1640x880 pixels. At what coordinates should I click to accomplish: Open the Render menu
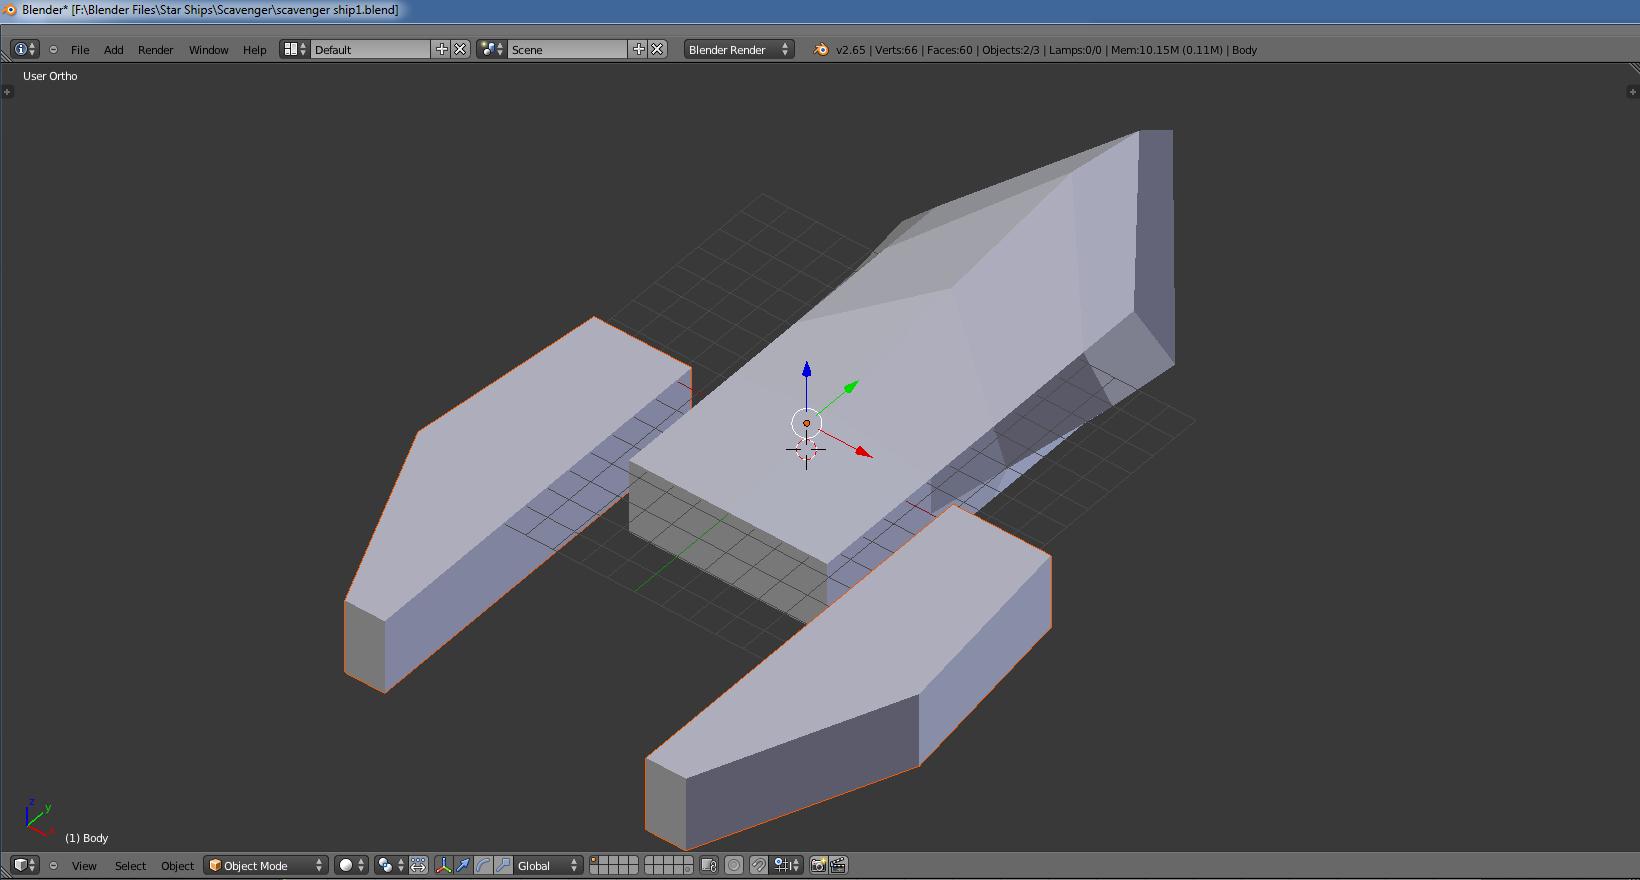(155, 49)
